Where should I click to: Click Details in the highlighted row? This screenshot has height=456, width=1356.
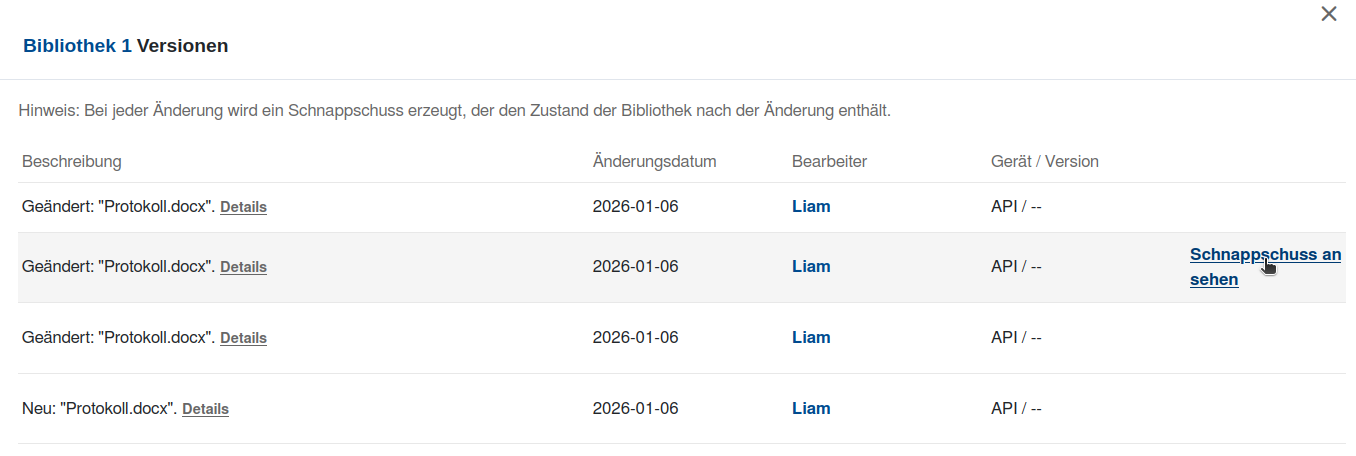243,267
